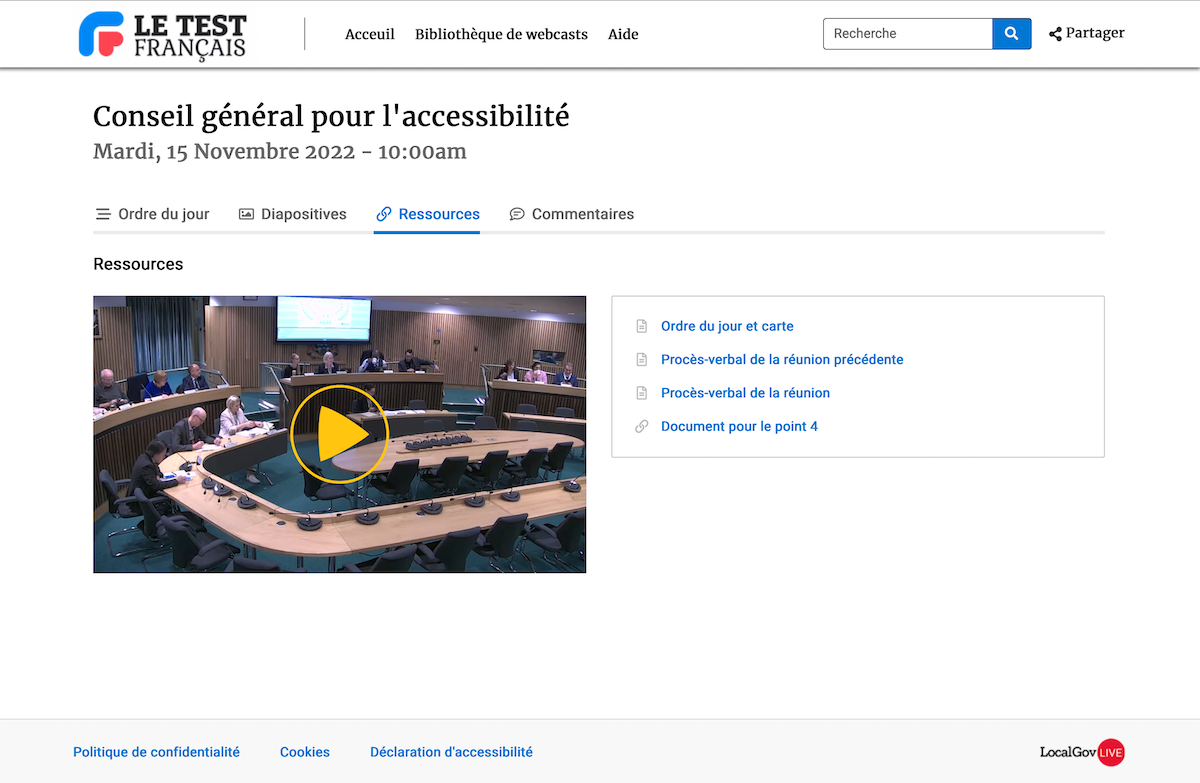Click document icon beside Procès-verbal de la réunion
The image size is (1200, 783).
pos(642,393)
